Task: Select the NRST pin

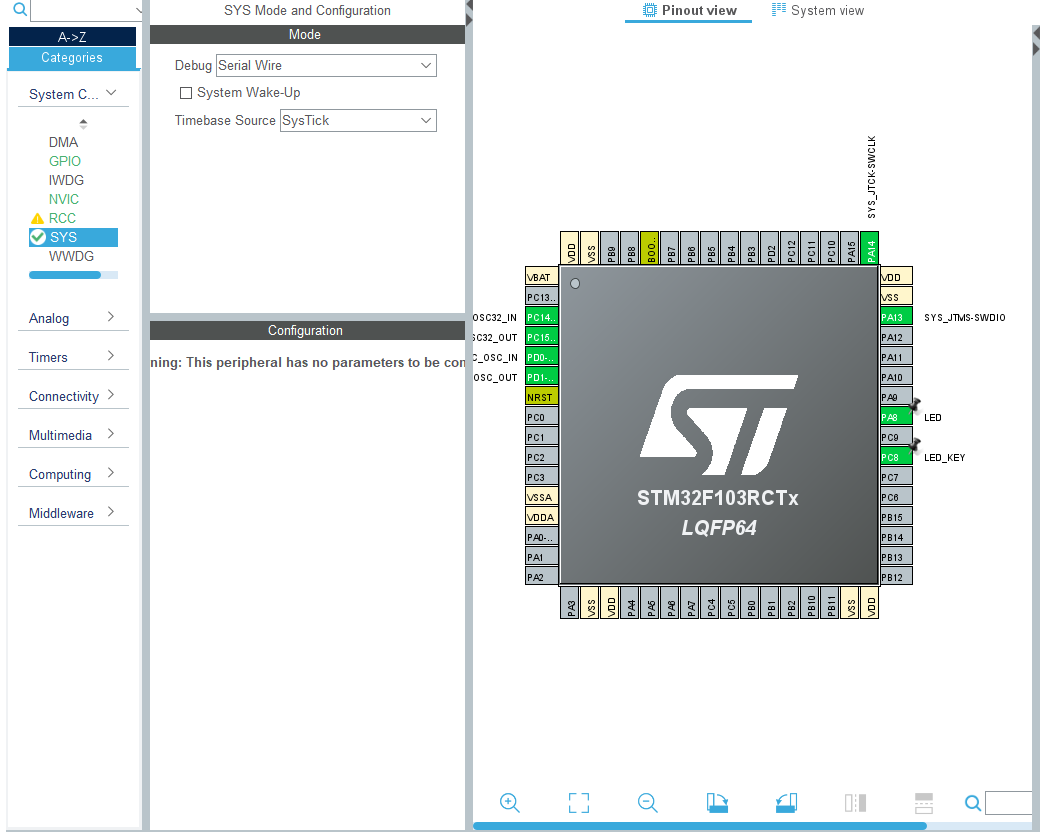Action: click(542, 397)
